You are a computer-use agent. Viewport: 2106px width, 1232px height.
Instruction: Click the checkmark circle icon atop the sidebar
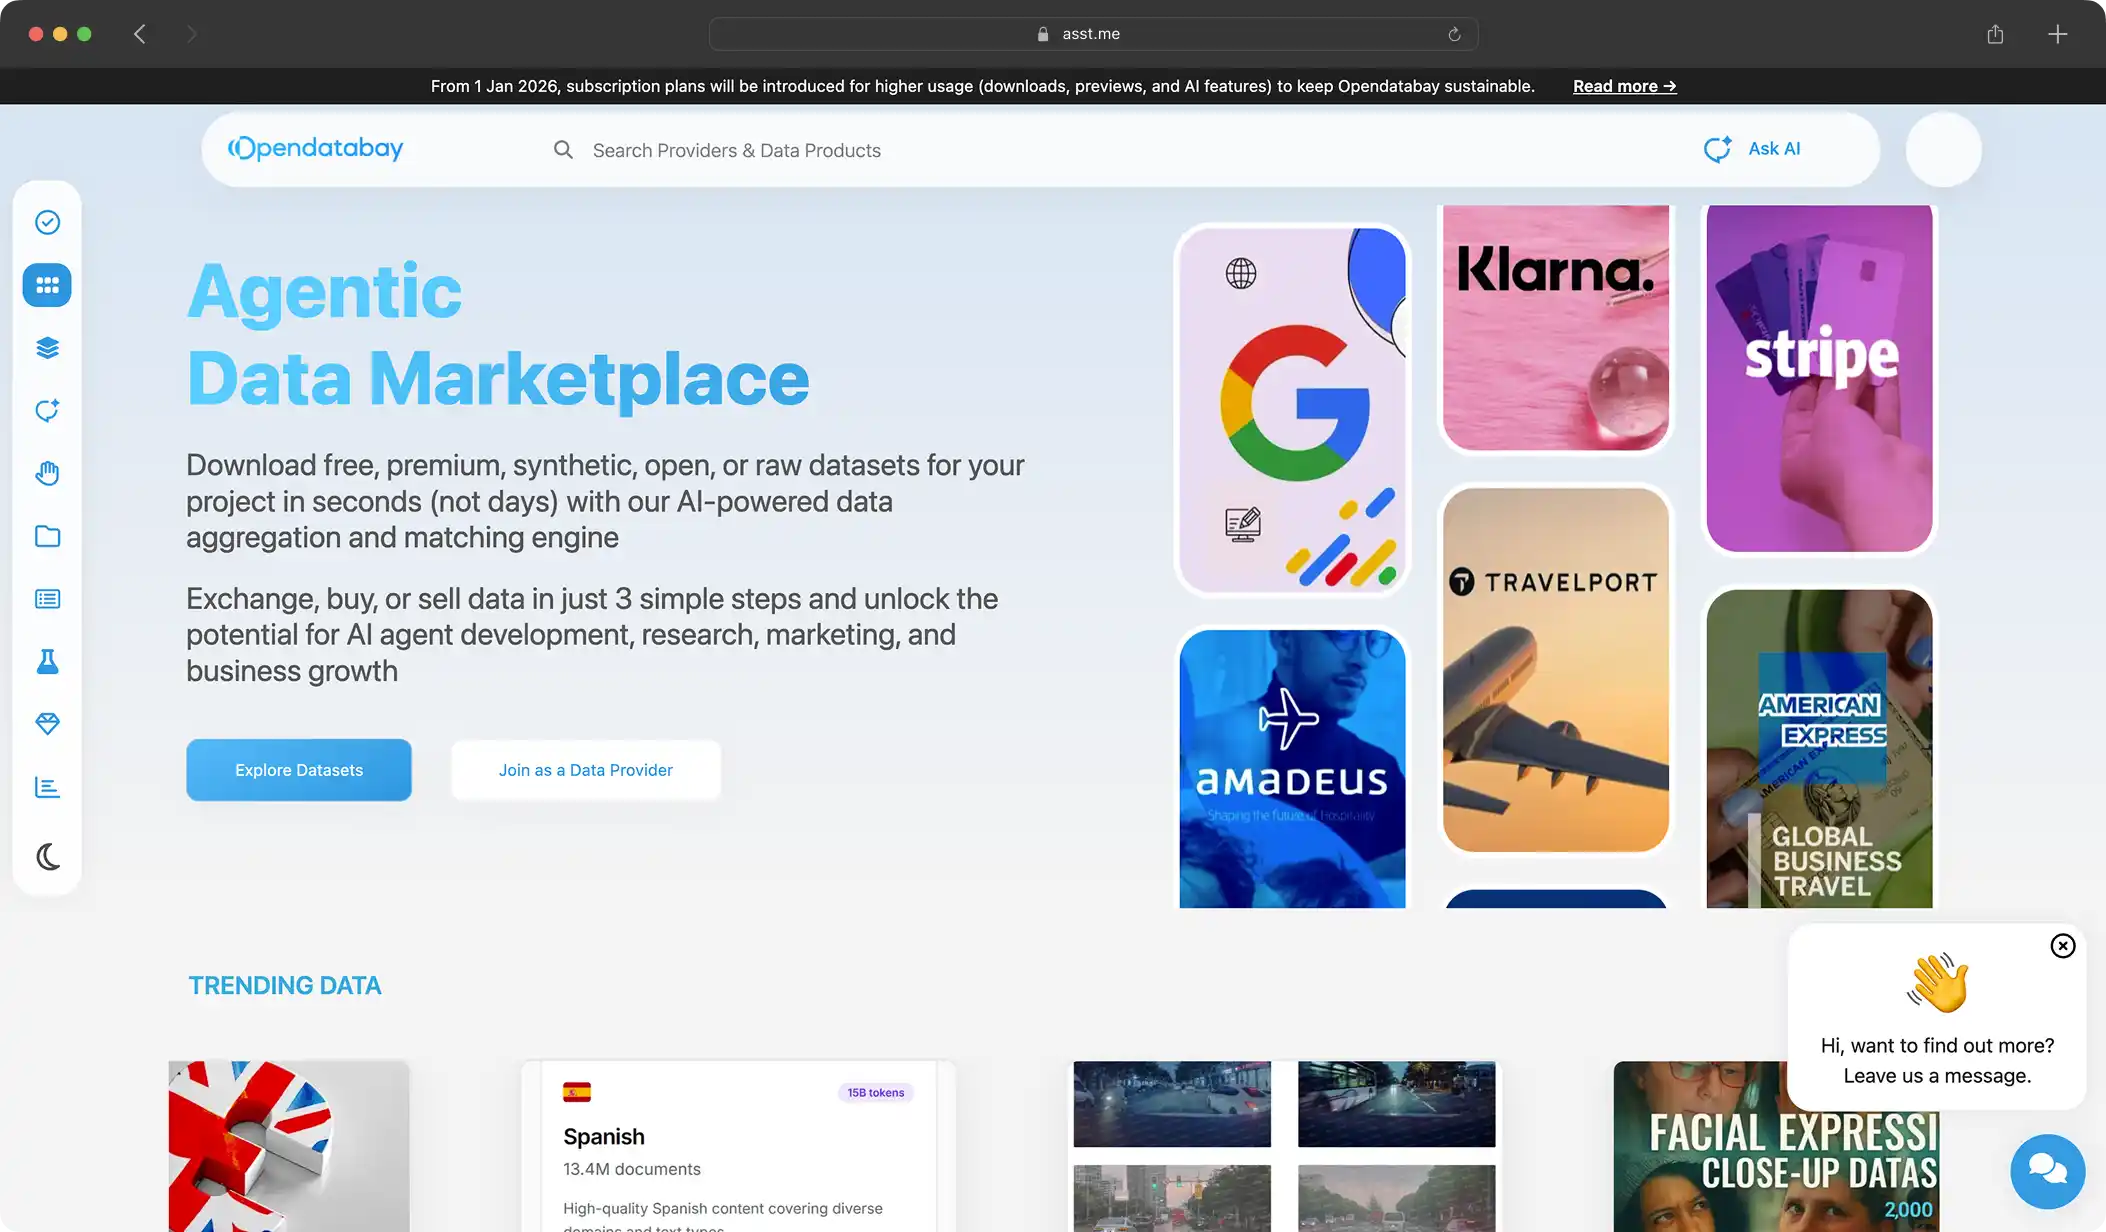[47, 222]
